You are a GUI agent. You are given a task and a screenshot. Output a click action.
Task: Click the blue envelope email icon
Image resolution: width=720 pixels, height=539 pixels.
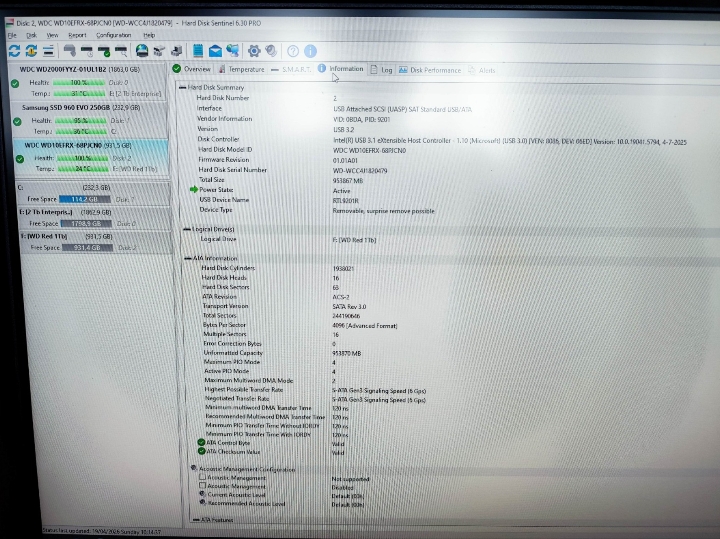[215, 51]
